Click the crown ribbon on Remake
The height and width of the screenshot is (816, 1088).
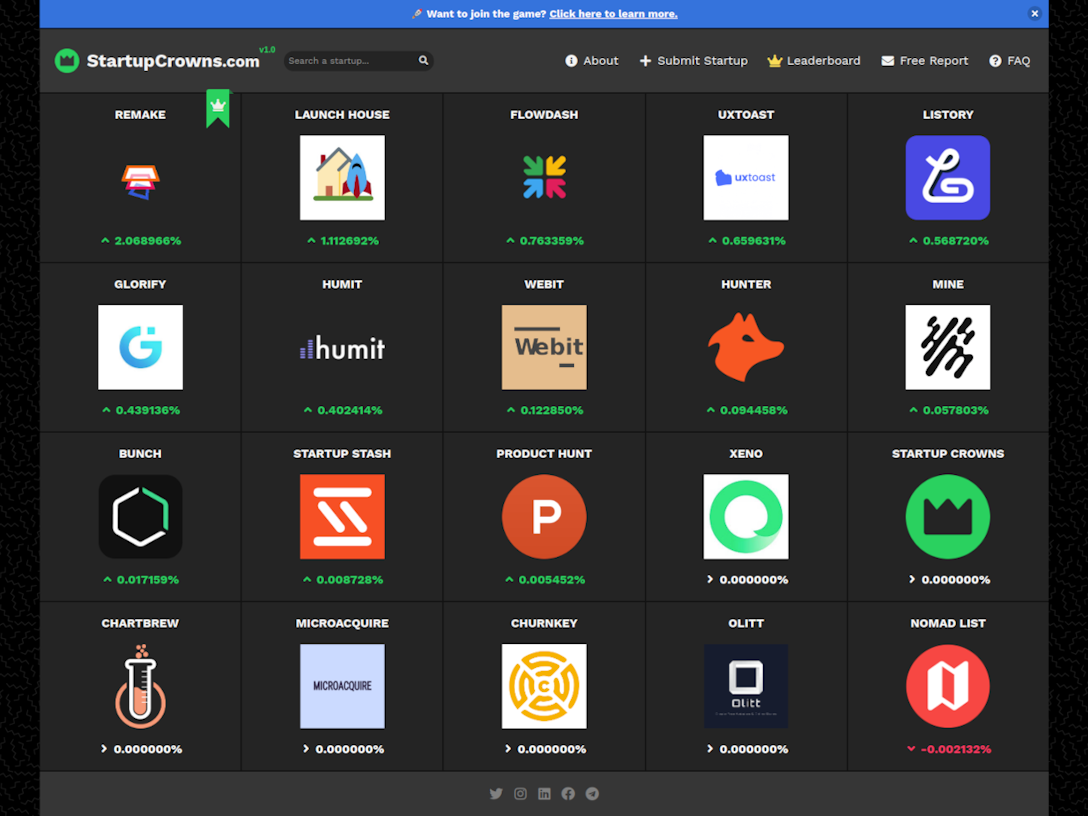(x=218, y=107)
